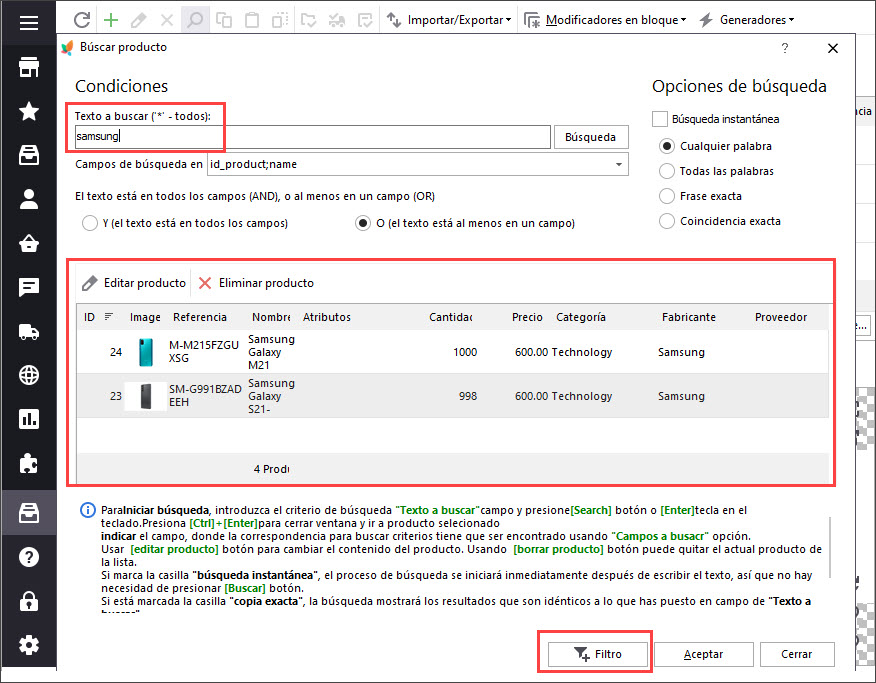Screen dimensions: 876x683
Task: Select O (texto al menos en un campo) radio
Action: (x=363, y=223)
